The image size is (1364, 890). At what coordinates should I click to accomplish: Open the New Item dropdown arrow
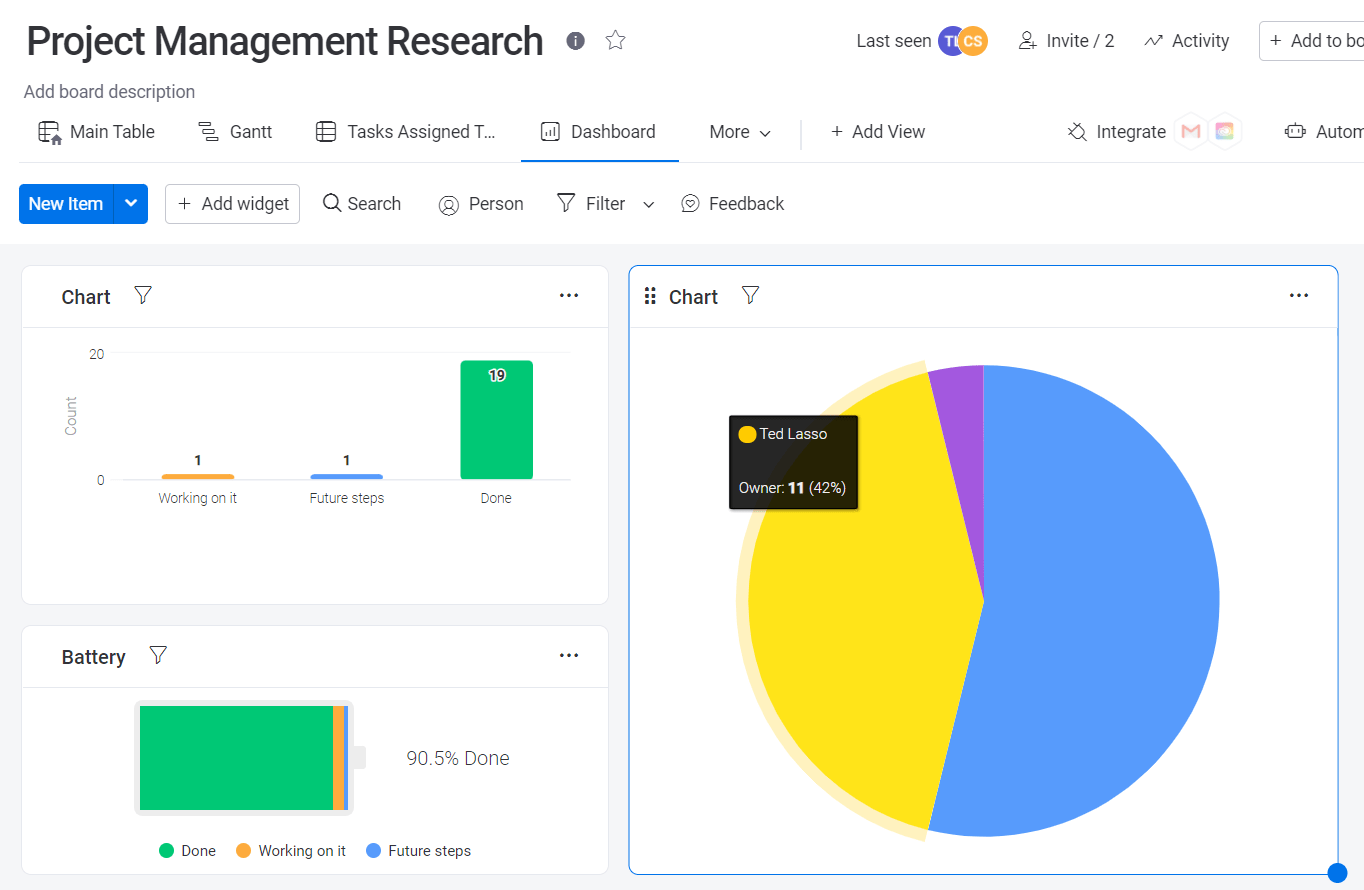(131, 203)
